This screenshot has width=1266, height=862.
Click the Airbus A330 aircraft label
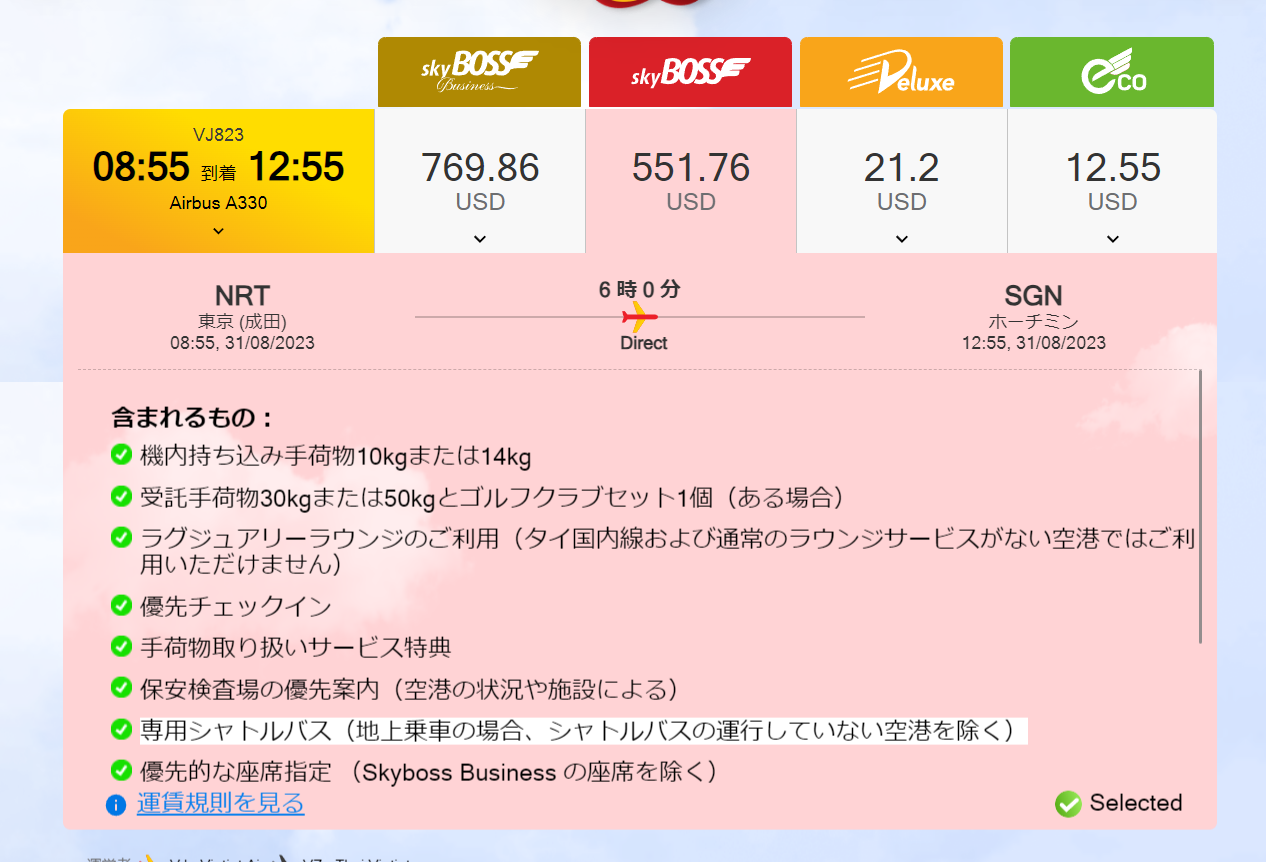218,203
